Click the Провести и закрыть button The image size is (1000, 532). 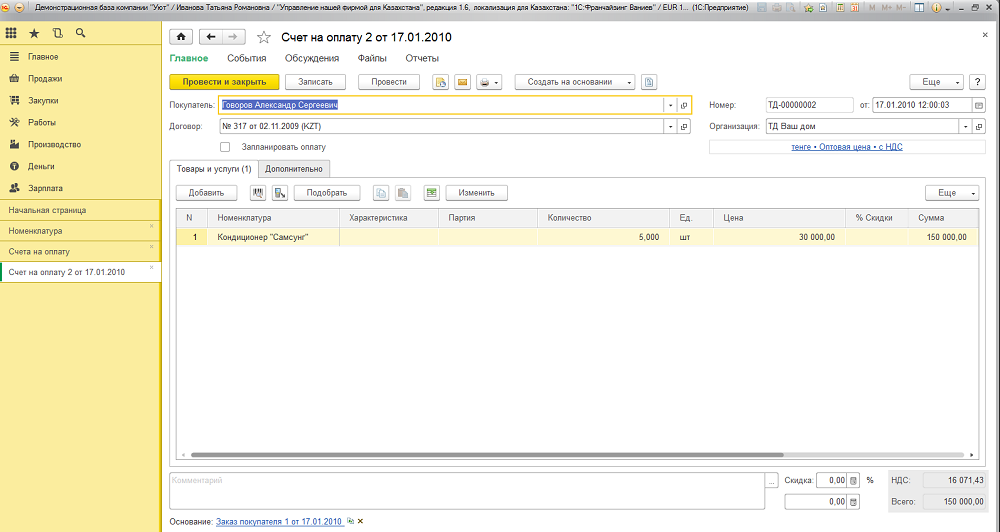click(224, 82)
